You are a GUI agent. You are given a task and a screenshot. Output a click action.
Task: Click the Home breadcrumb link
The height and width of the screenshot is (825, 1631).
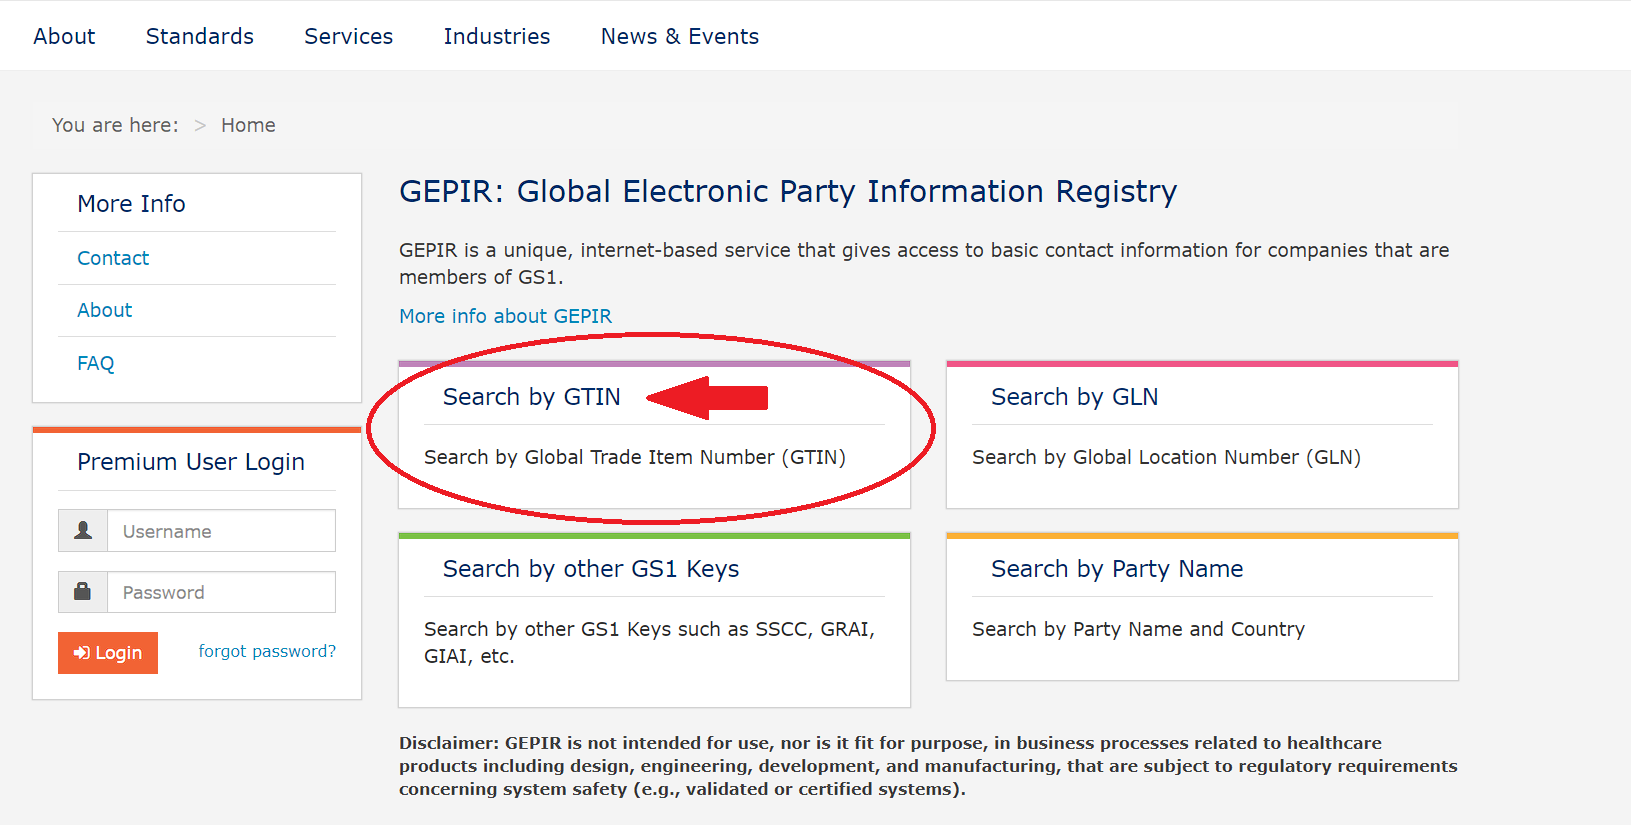(248, 125)
